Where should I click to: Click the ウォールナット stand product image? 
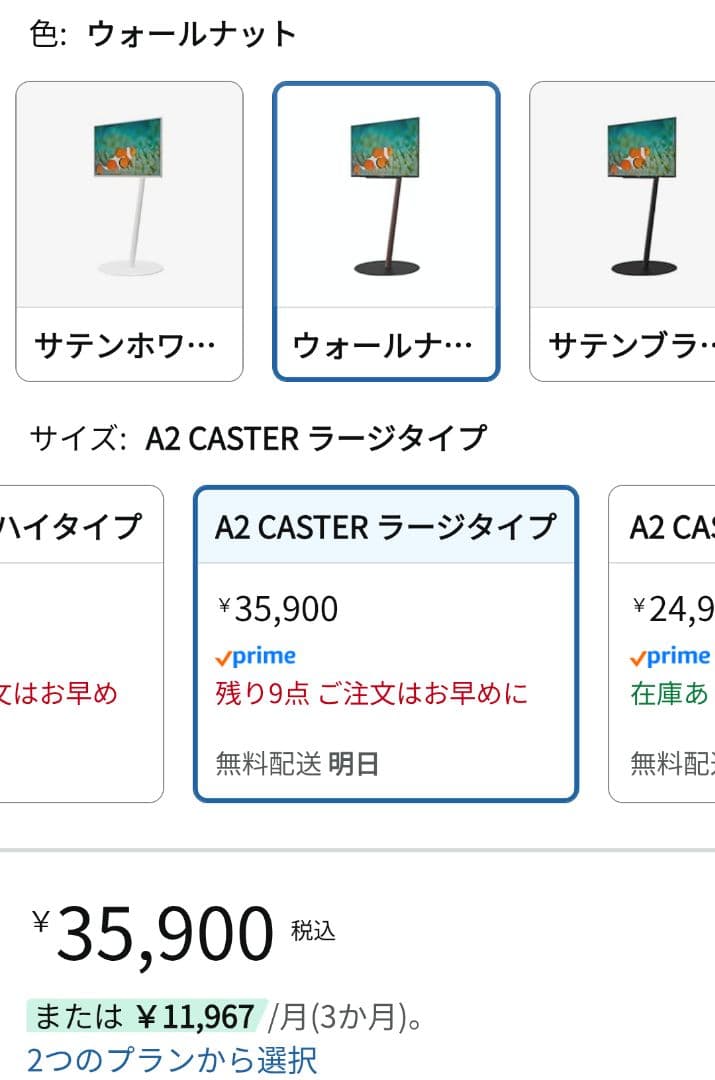point(386,196)
